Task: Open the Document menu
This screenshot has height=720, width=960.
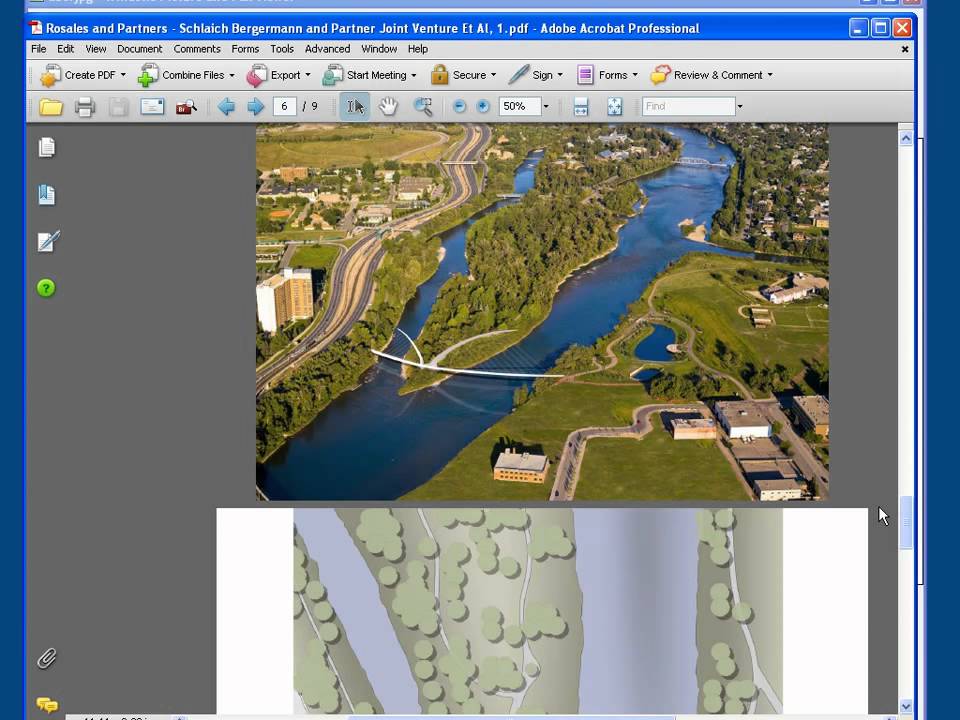Action: pos(140,49)
